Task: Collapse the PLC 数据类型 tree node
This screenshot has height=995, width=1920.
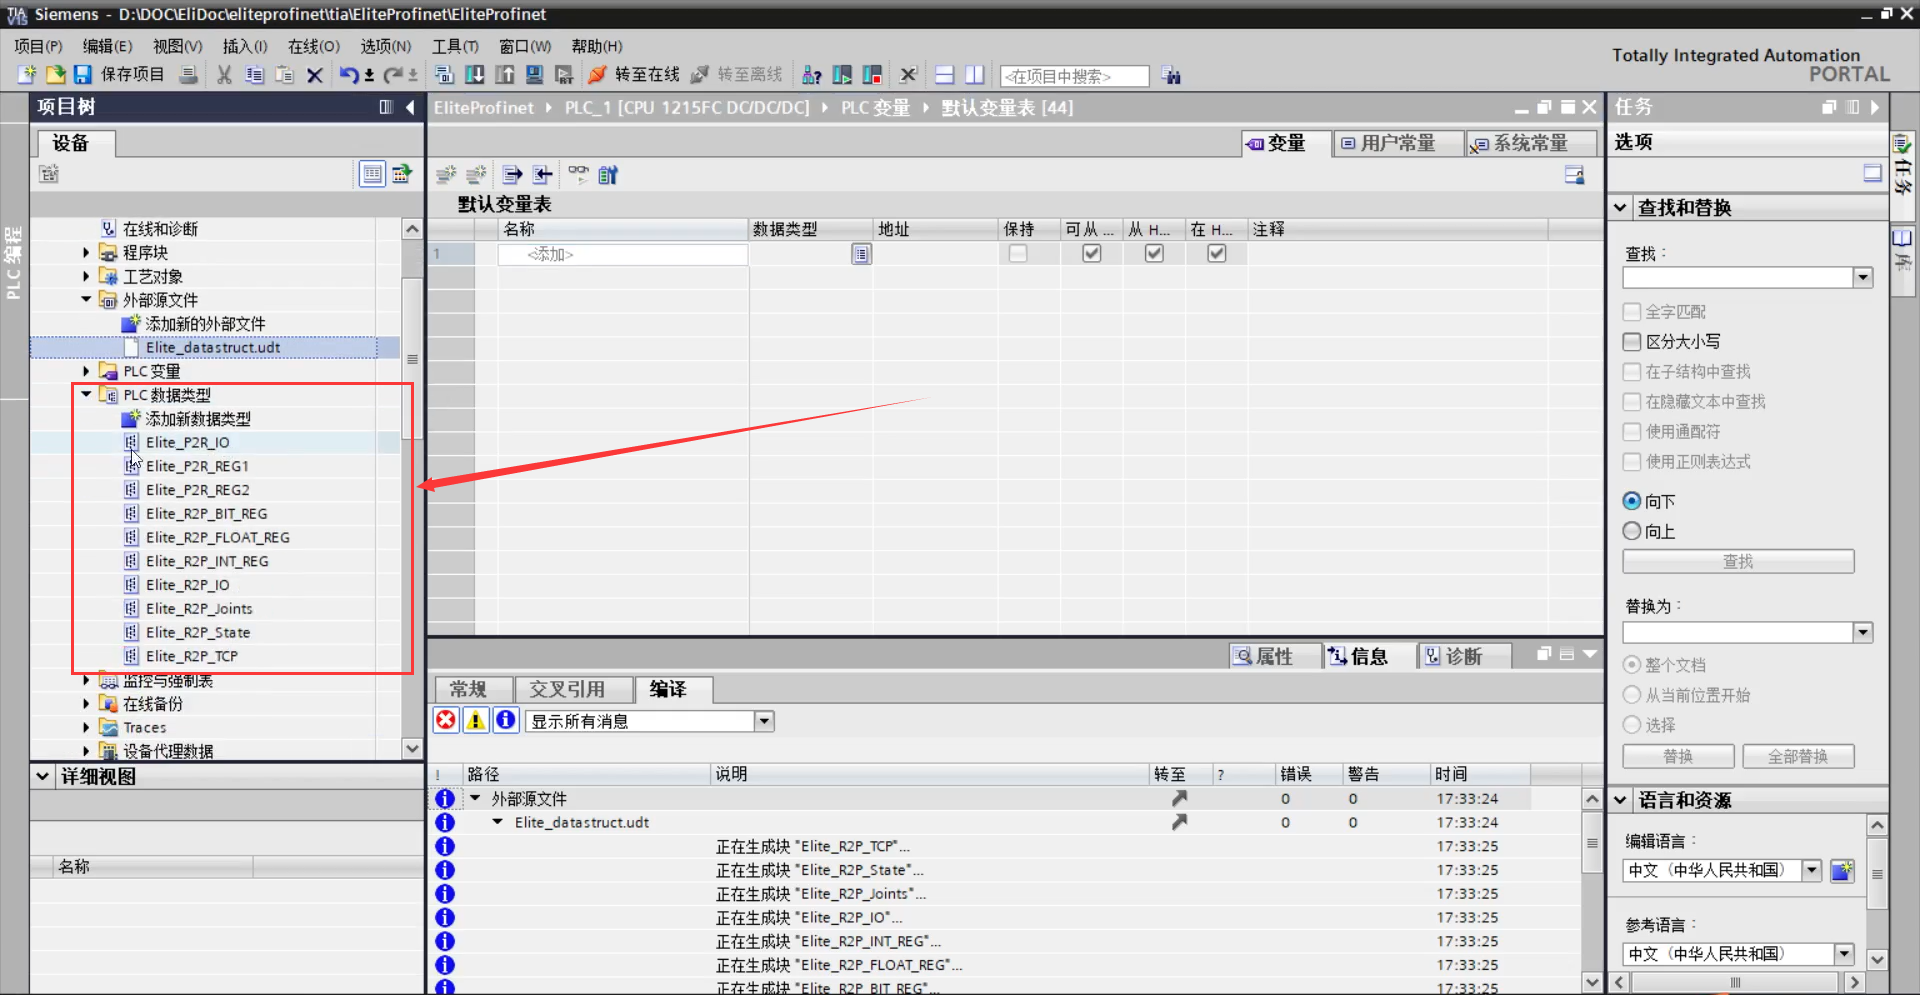Action: tap(86, 395)
